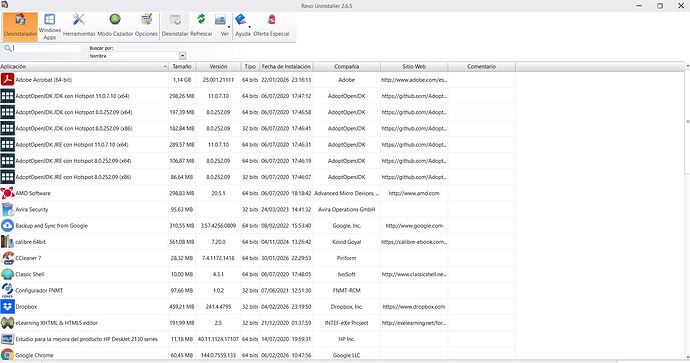Select AMD Software icon
This screenshot has height=363, width=690.
click(7, 193)
